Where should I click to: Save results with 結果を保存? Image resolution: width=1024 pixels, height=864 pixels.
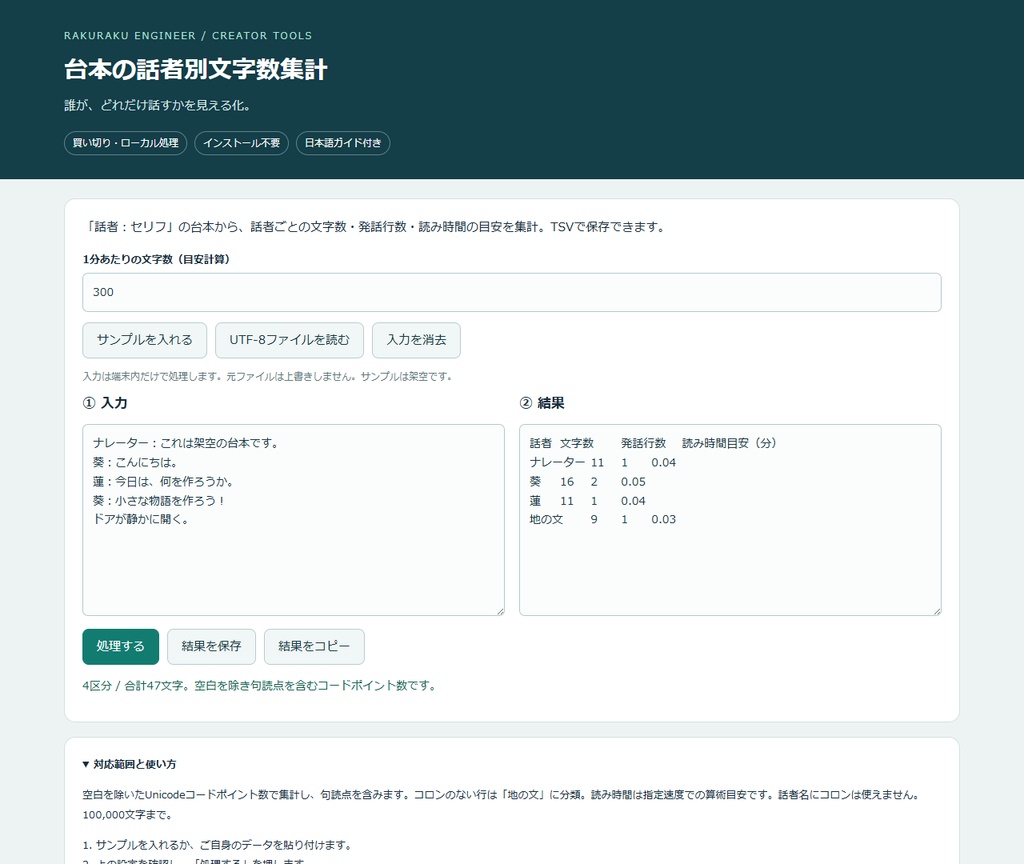[211, 647]
